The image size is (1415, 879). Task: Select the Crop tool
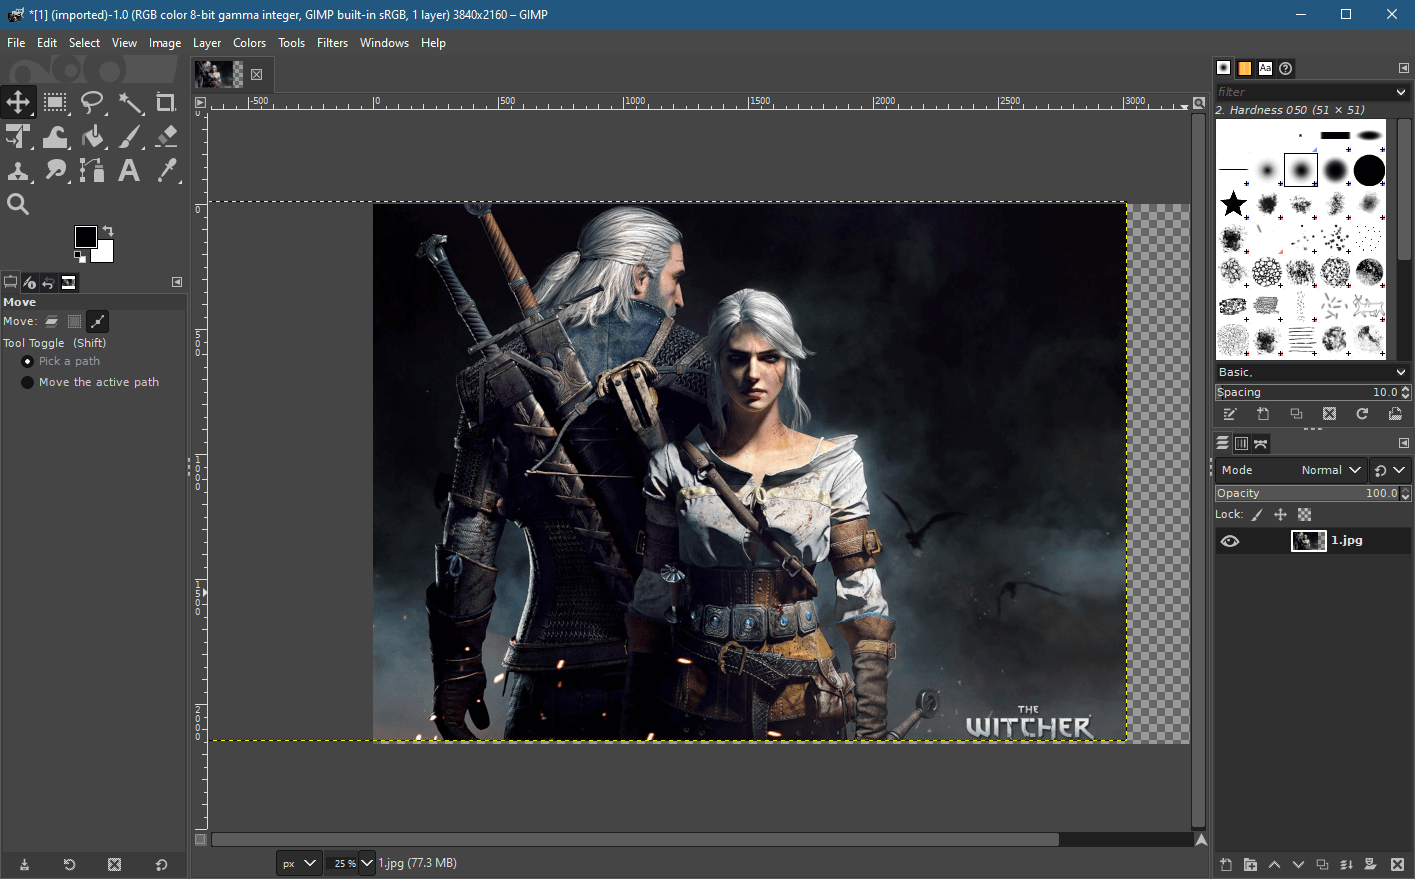(166, 102)
